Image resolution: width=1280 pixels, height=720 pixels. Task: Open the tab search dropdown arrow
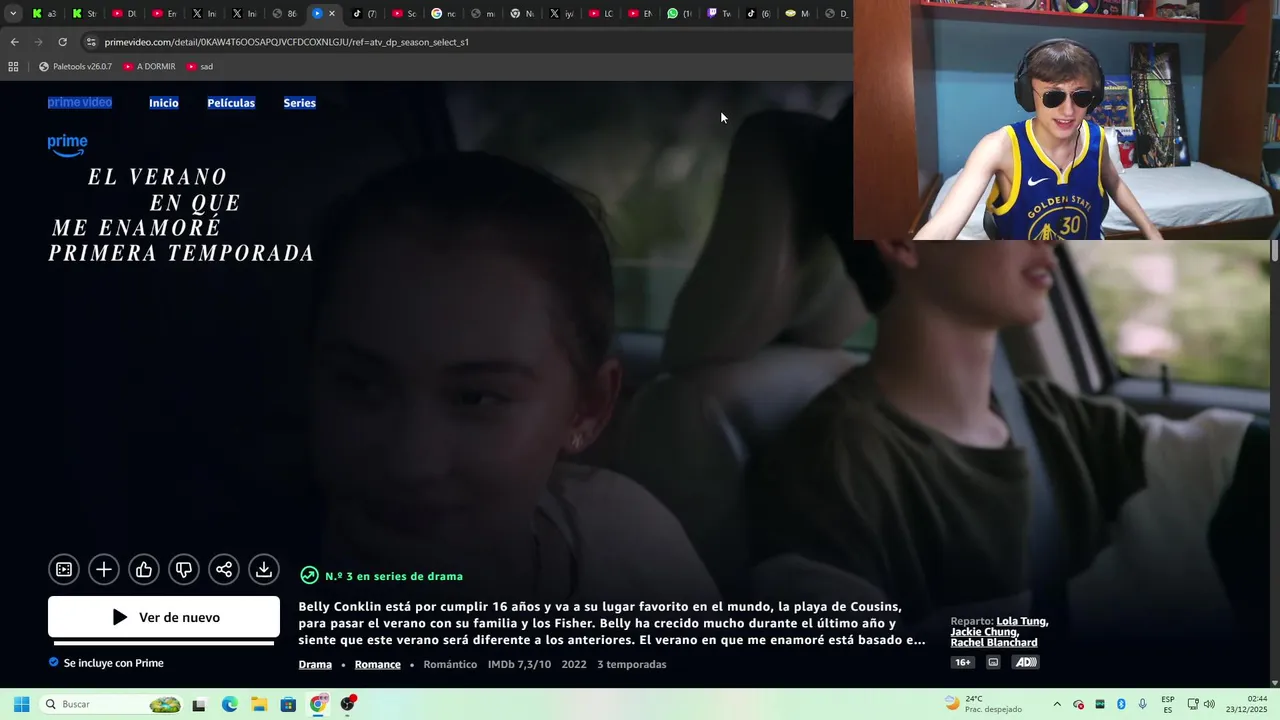[13, 13]
